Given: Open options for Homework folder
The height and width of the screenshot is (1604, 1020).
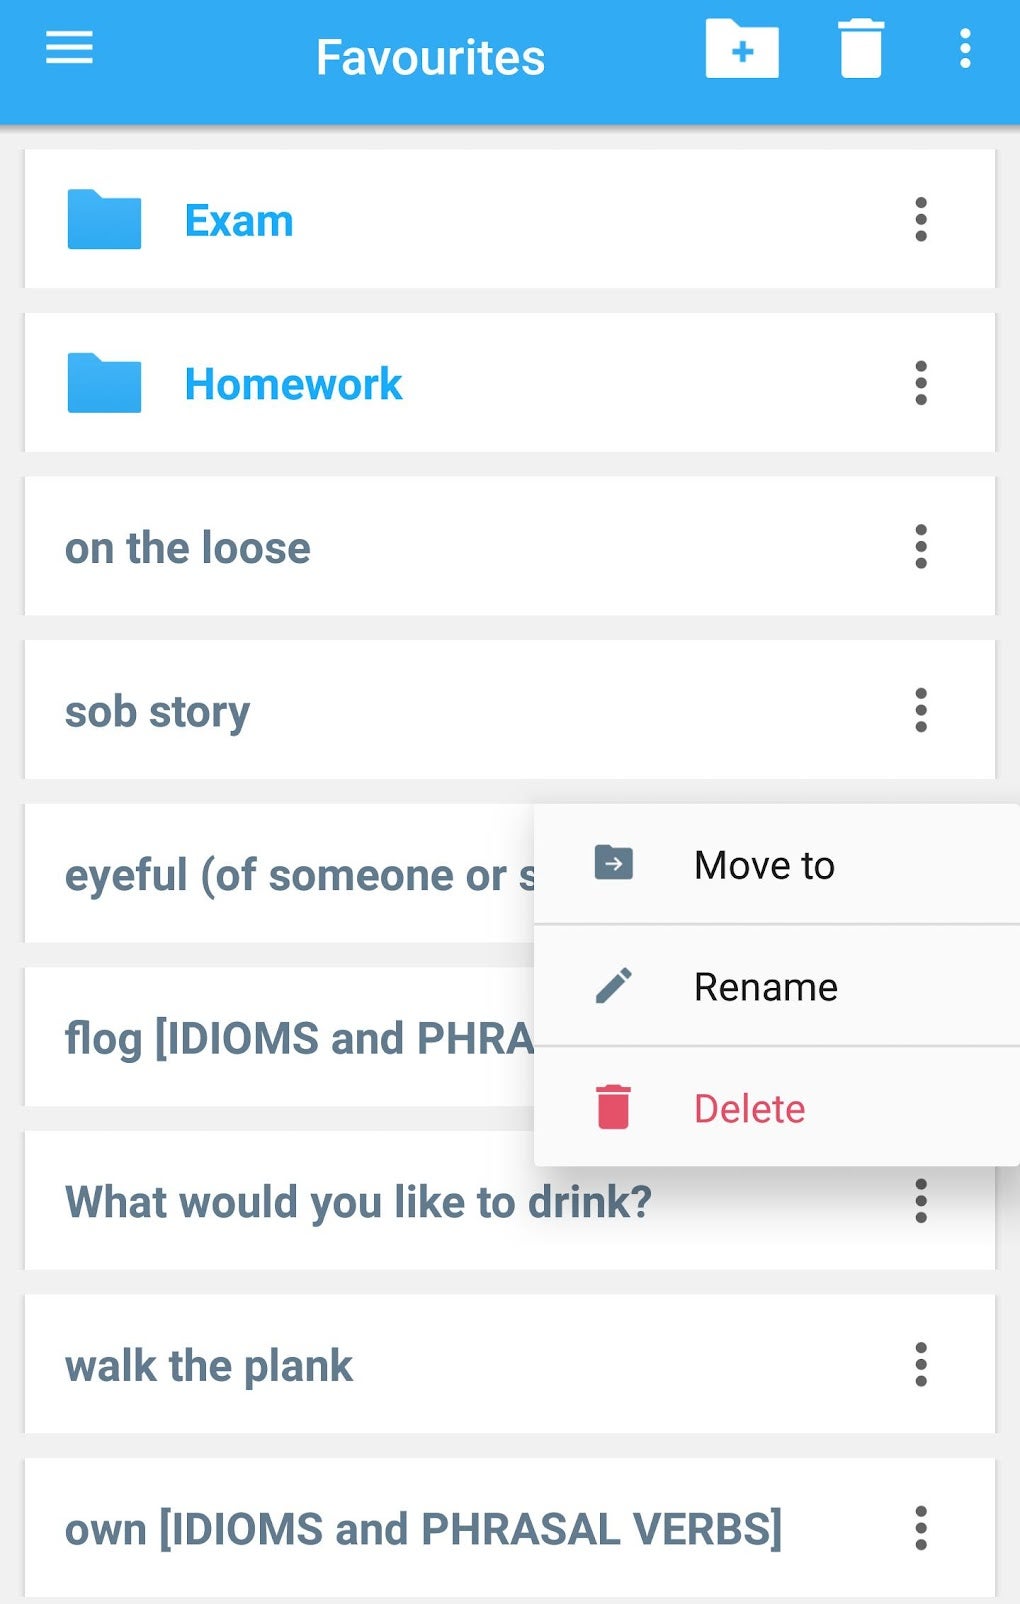Looking at the screenshot, I should point(921,383).
